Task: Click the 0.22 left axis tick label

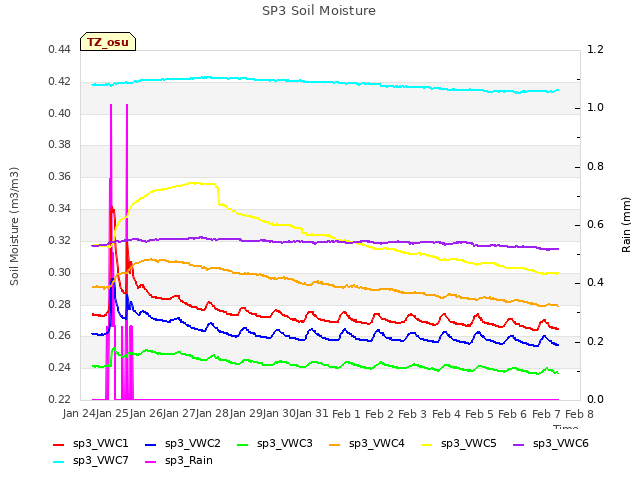Action: click(59, 399)
